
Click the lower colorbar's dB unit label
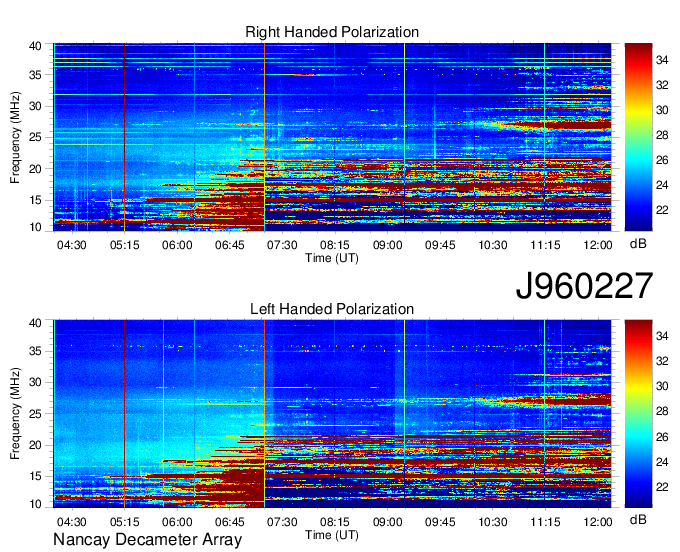(638, 519)
